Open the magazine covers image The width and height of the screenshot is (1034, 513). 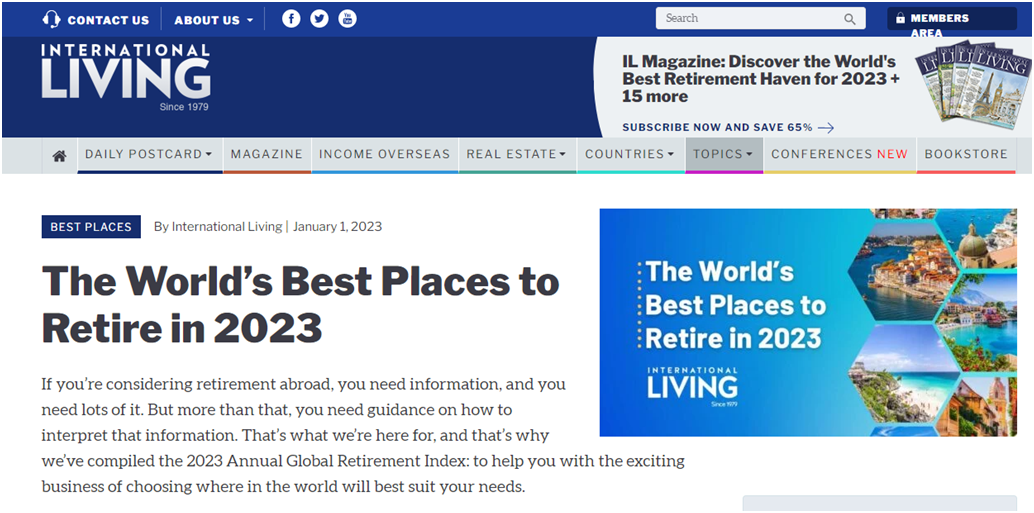coord(971,83)
